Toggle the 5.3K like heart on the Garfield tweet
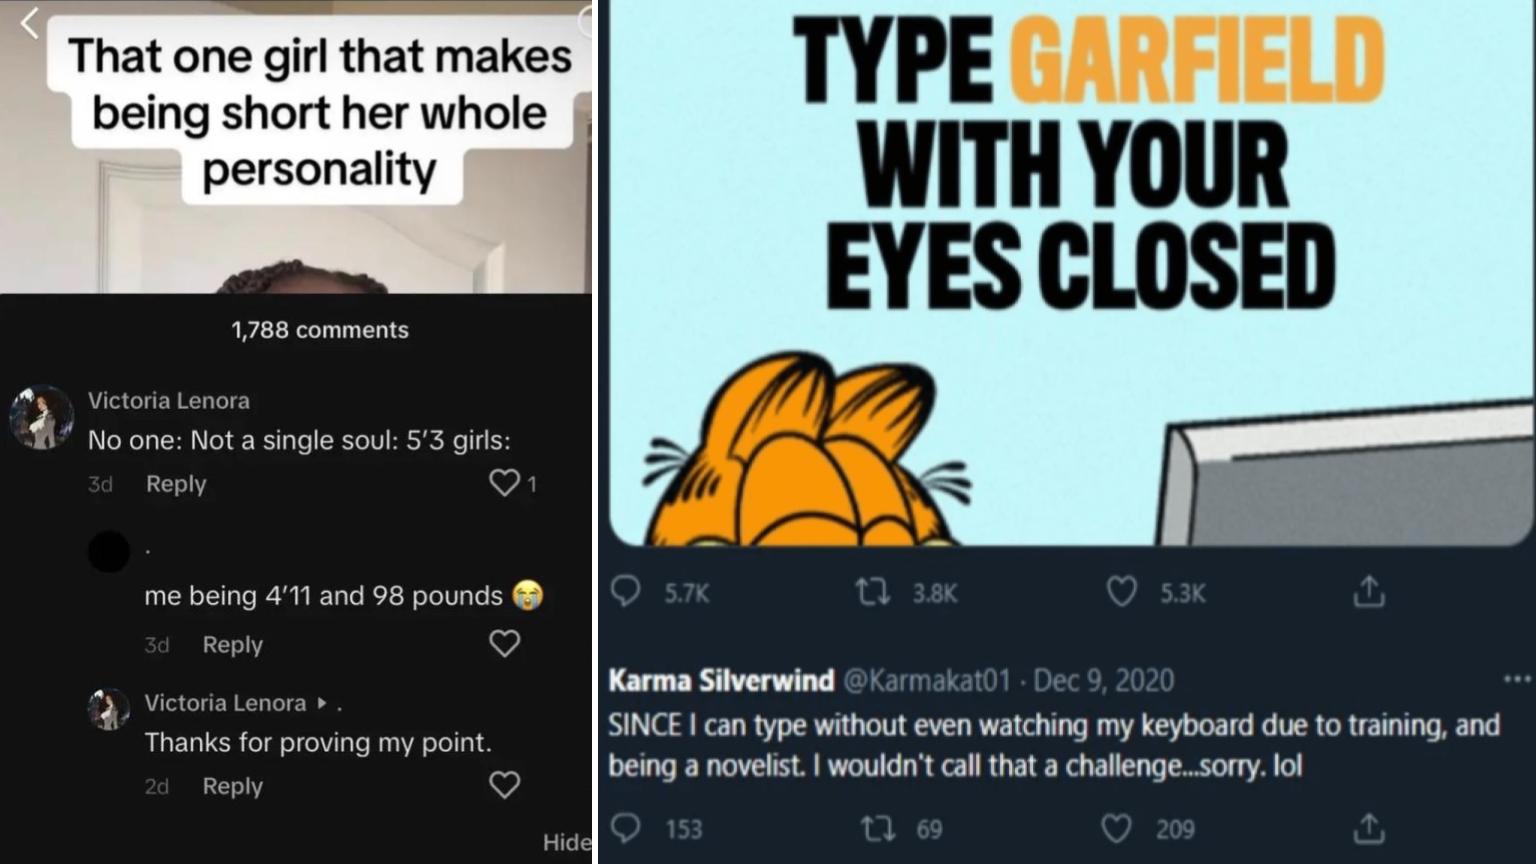Image resolution: width=1536 pixels, height=864 pixels. point(1121,592)
